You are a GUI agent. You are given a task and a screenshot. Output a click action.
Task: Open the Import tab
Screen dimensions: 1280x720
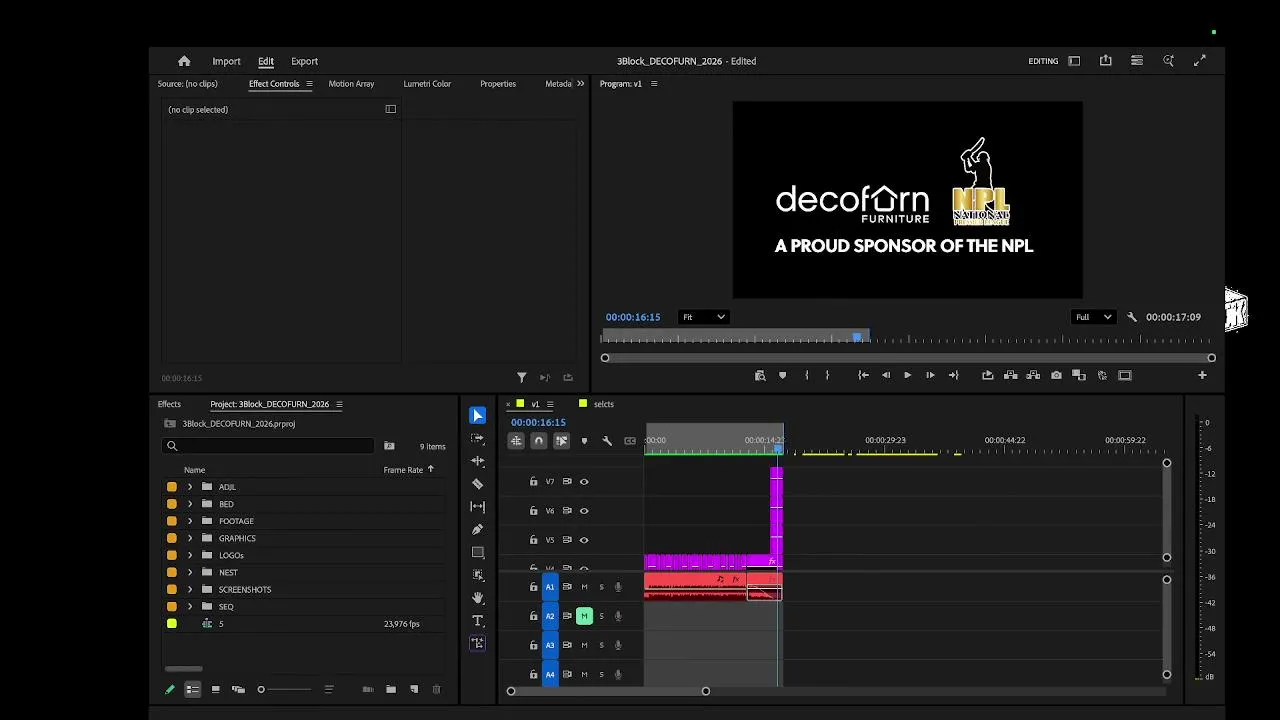226,61
